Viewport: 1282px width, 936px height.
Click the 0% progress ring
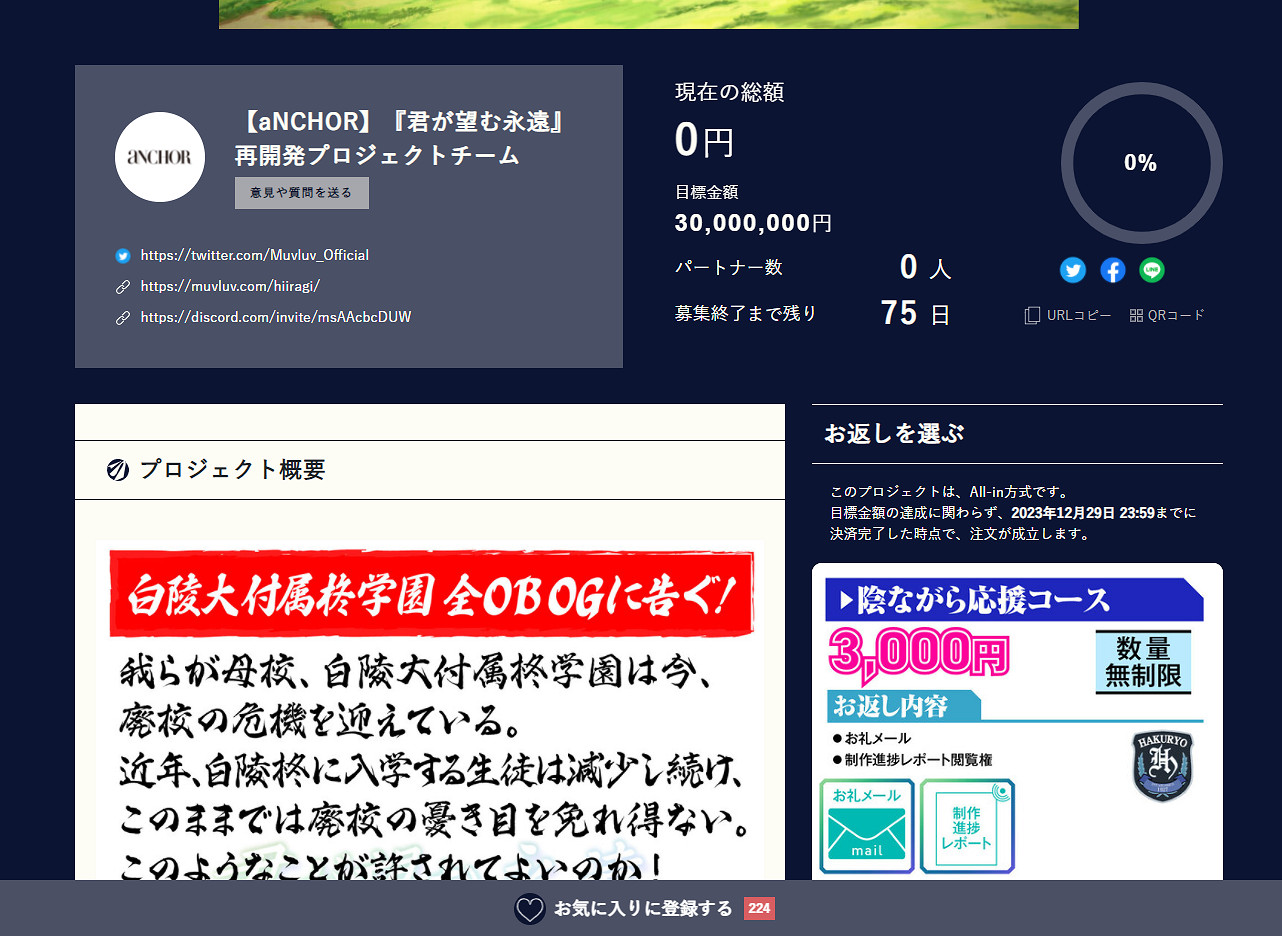tap(1140, 163)
